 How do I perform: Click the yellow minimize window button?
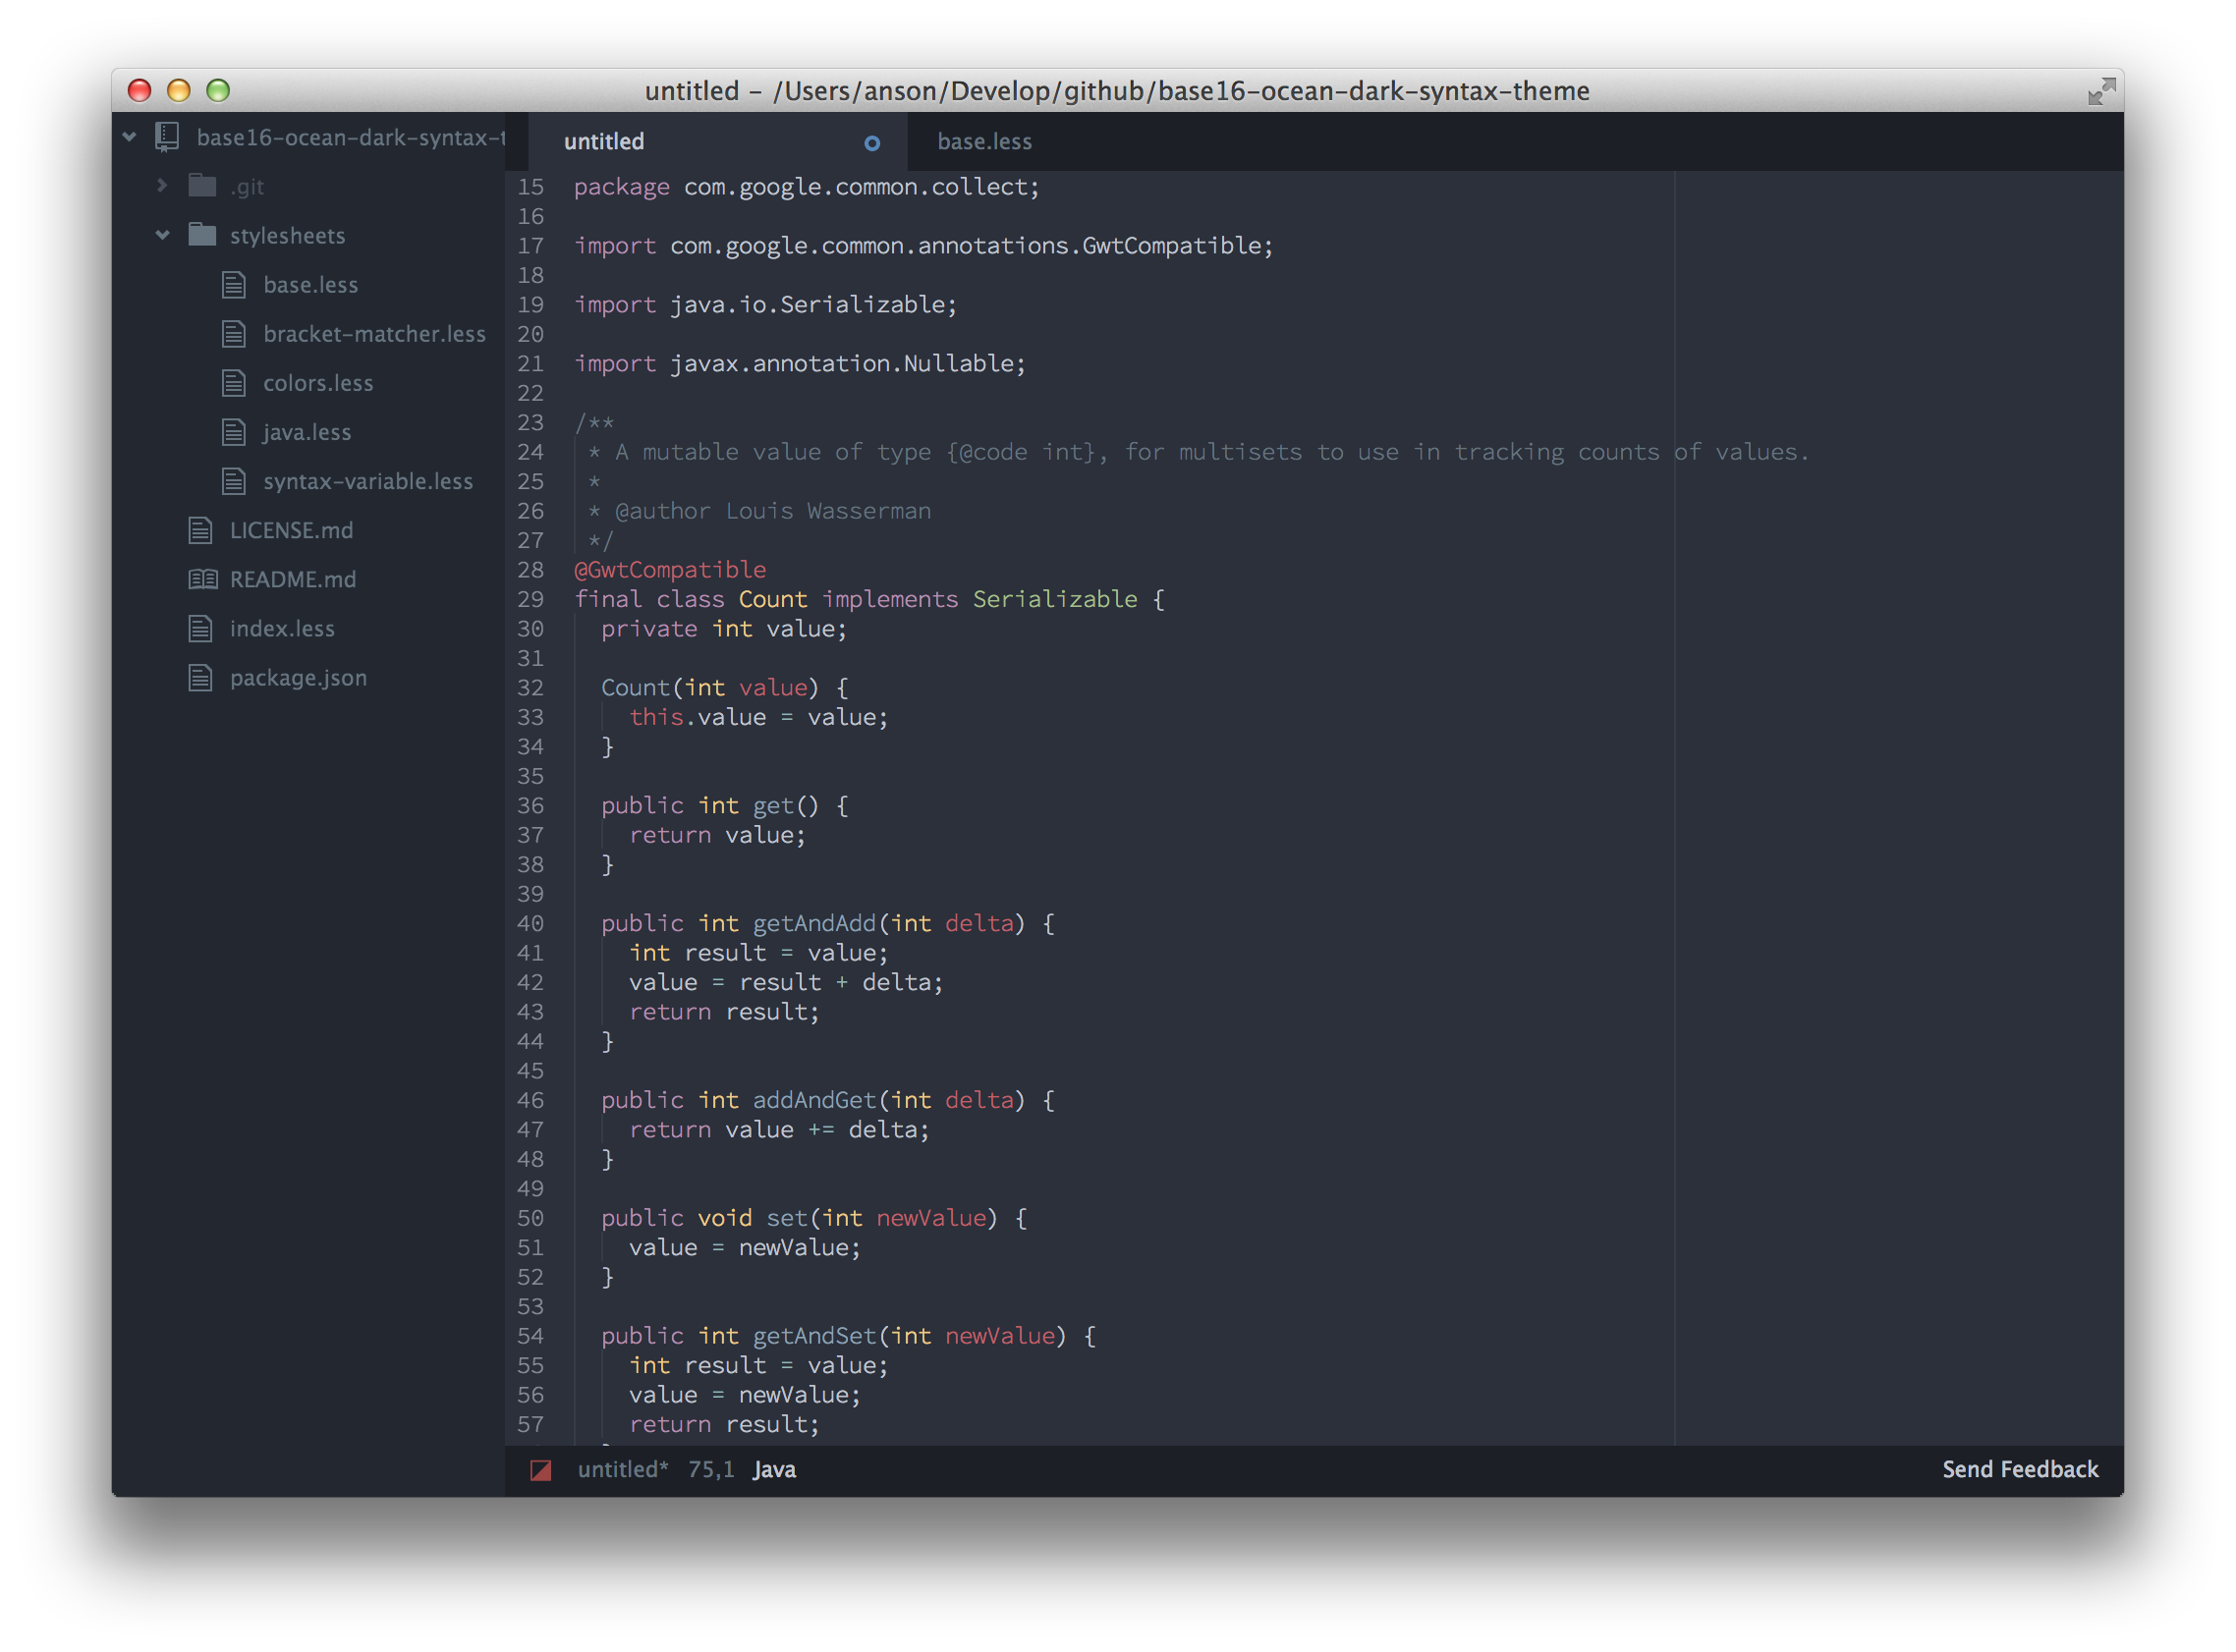point(178,90)
